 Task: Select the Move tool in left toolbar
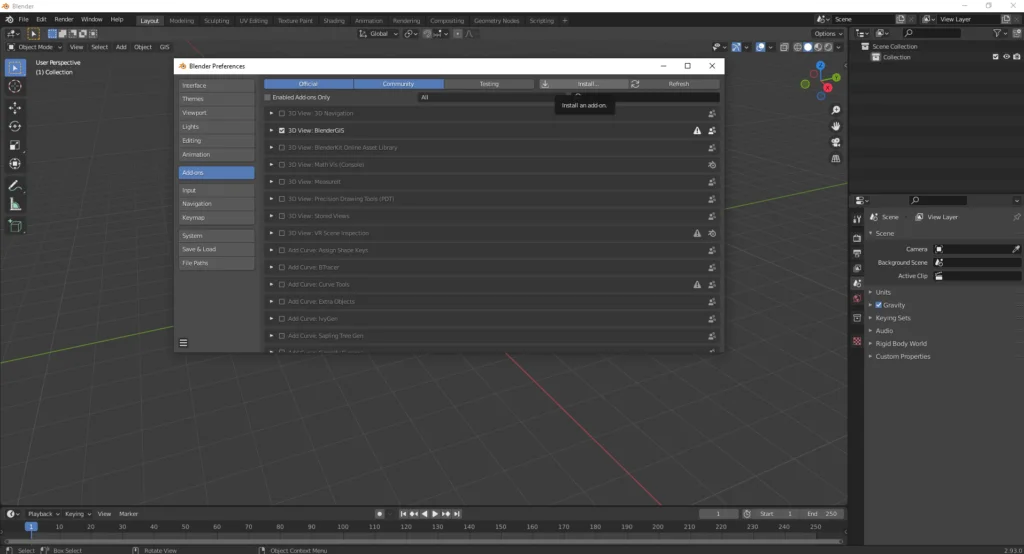point(15,108)
